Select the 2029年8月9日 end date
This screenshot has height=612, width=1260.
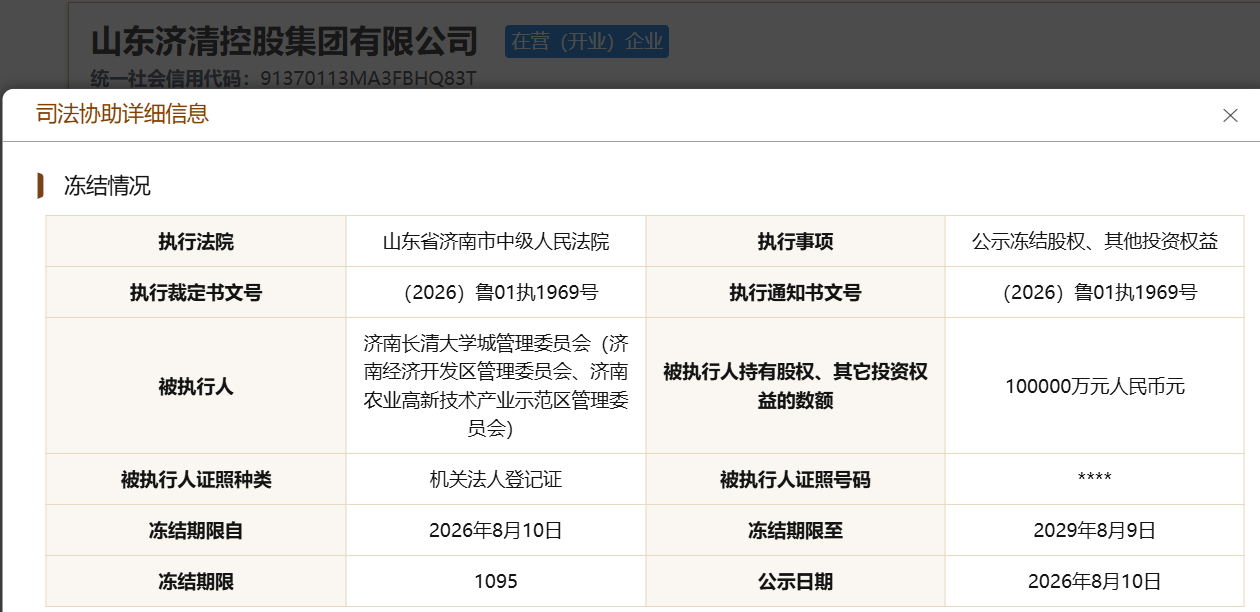(1095, 531)
